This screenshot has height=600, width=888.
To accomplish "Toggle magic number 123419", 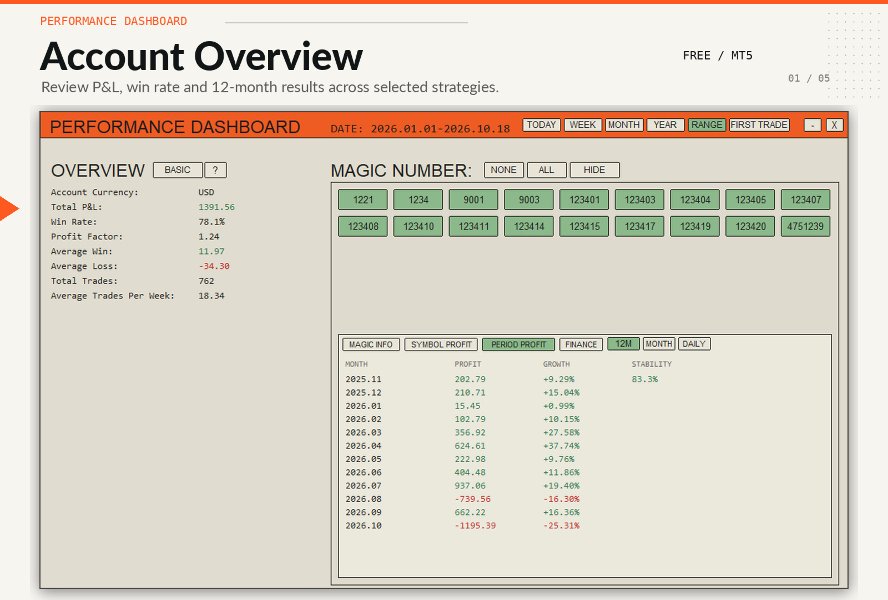I will click(695, 226).
